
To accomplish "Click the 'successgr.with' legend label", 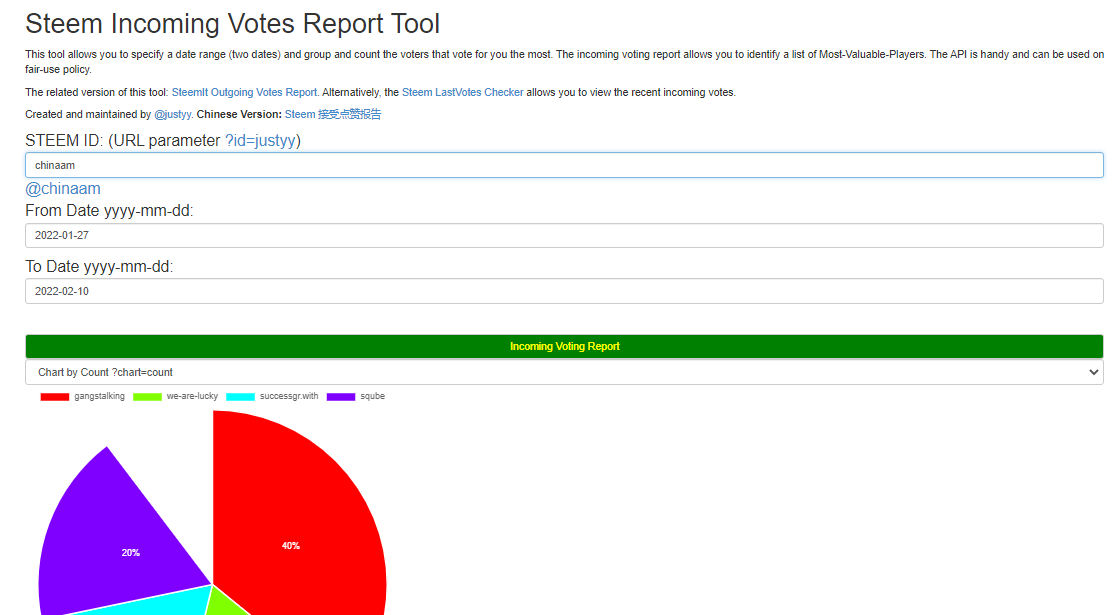I will pos(289,396).
